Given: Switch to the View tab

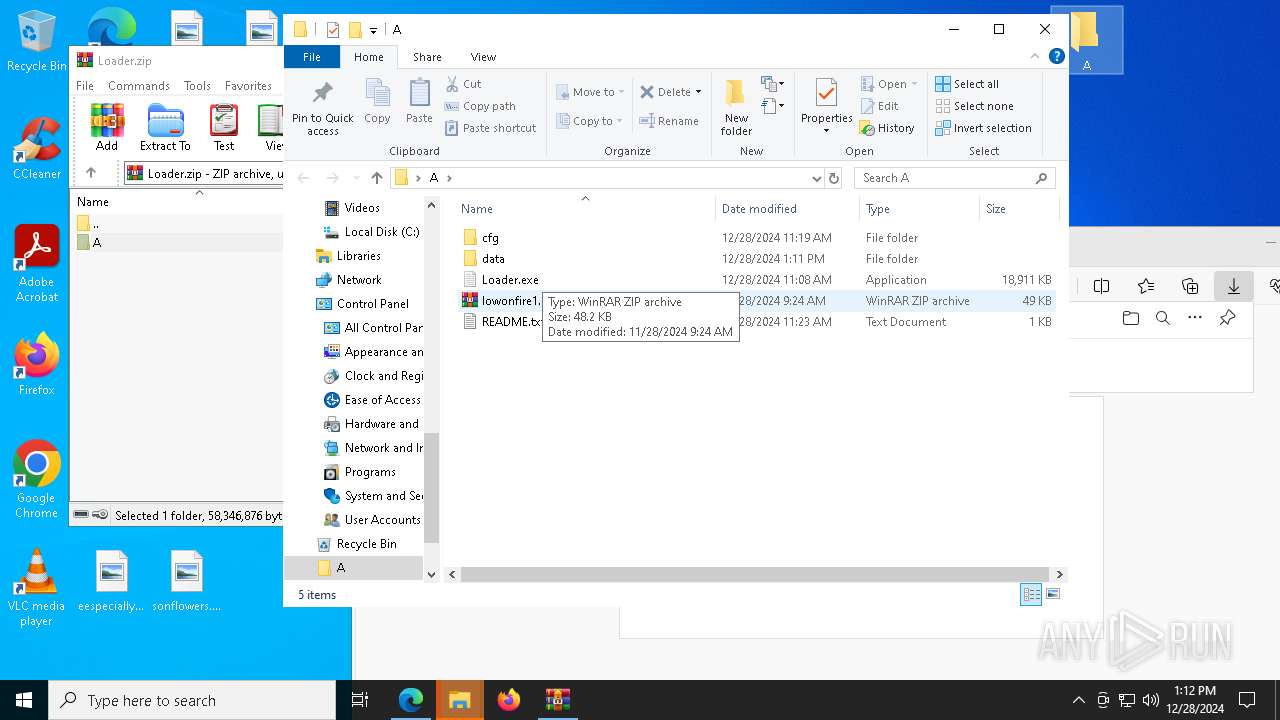Looking at the screenshot, I should (x=483, y=57).
